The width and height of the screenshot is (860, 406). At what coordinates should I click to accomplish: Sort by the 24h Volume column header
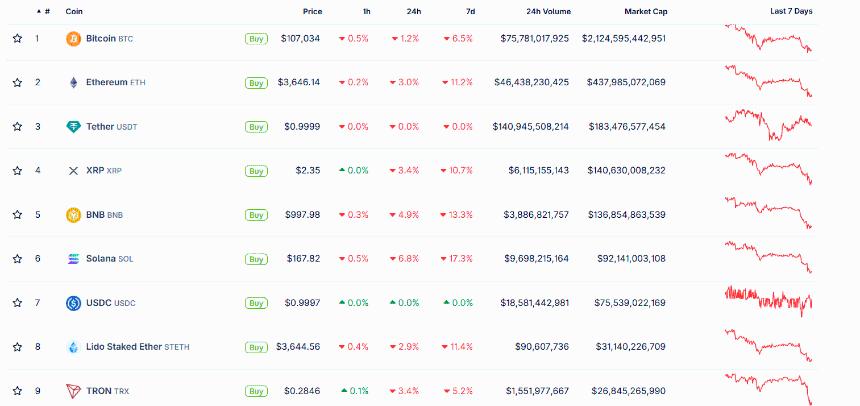pos(548,11)
